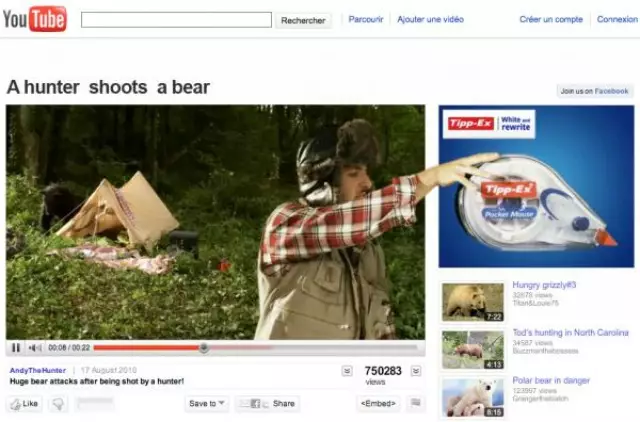This screenshot has width=640, height=422.
Task: Click the thumbs down dislike icon
Action: coord(58,404)
